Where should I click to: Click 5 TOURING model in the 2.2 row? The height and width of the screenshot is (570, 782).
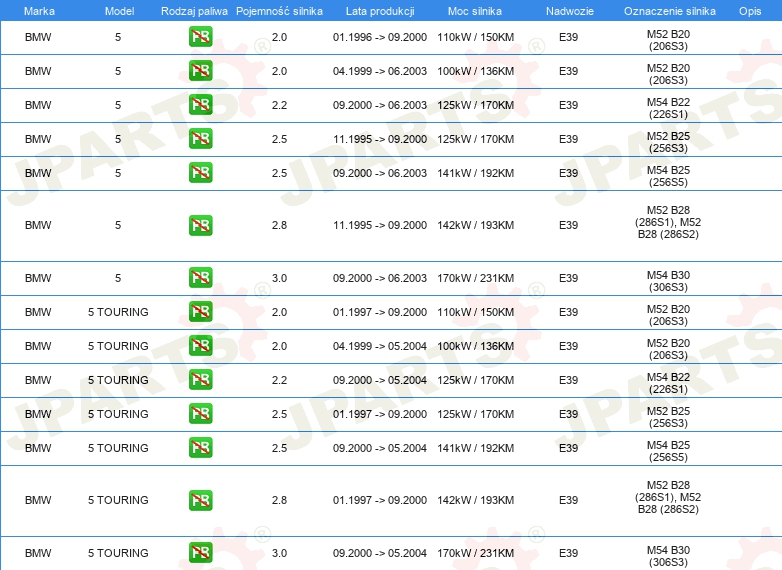118,380
